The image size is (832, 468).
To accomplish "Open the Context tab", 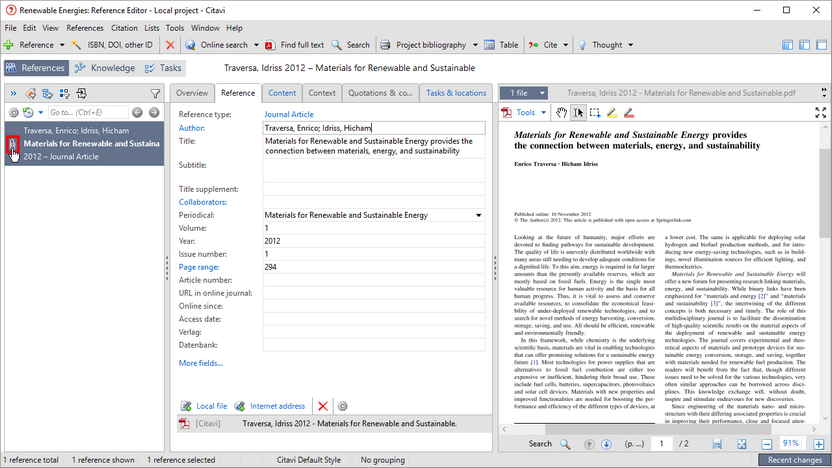I will (322, 93).
